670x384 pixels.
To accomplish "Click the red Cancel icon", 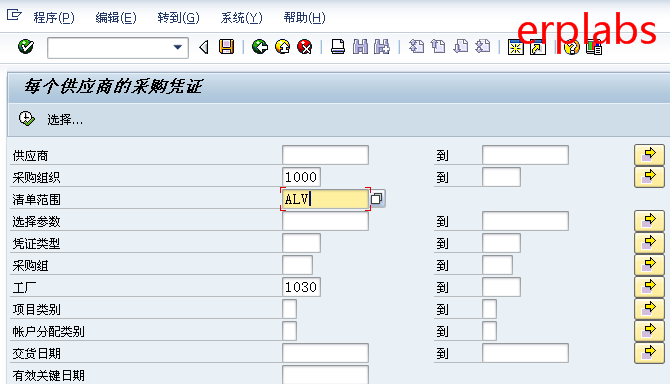I will click(305, 47).
